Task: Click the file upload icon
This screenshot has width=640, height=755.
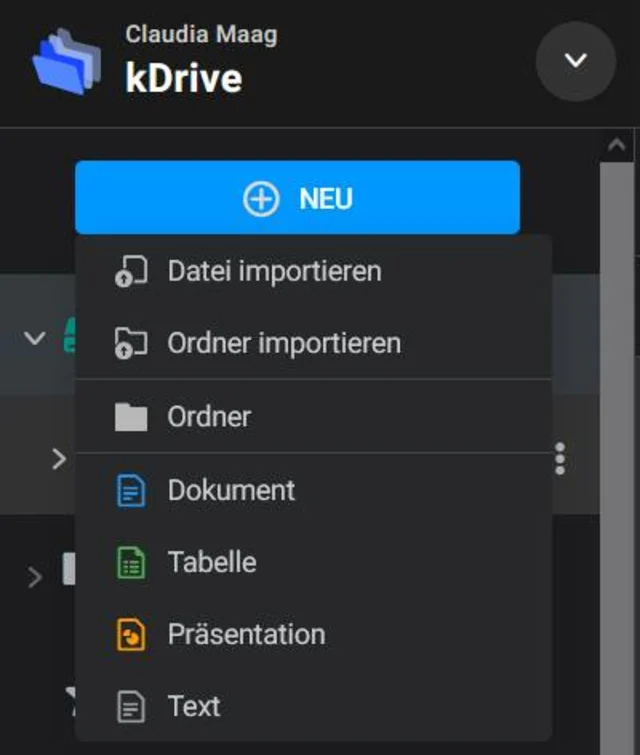Action: click(x=131, y=272)
